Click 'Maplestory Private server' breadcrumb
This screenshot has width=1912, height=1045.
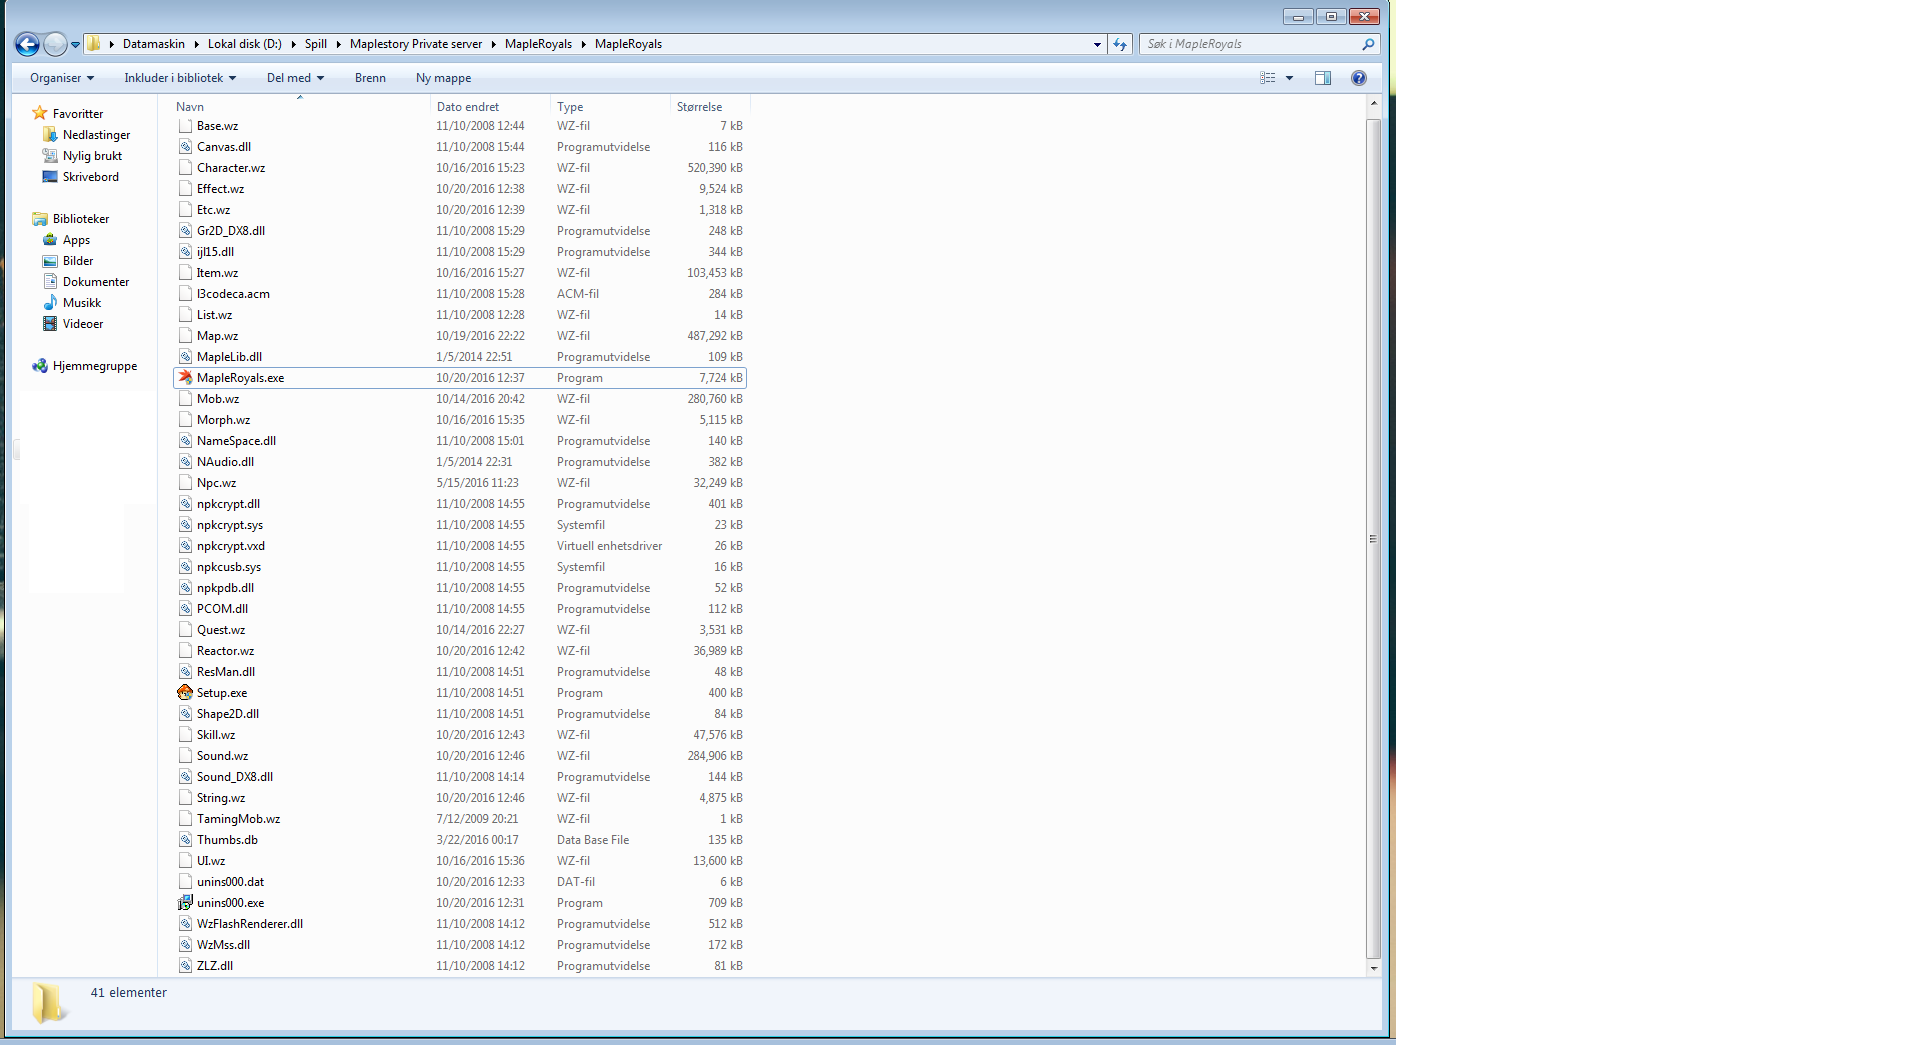(416, 44)
